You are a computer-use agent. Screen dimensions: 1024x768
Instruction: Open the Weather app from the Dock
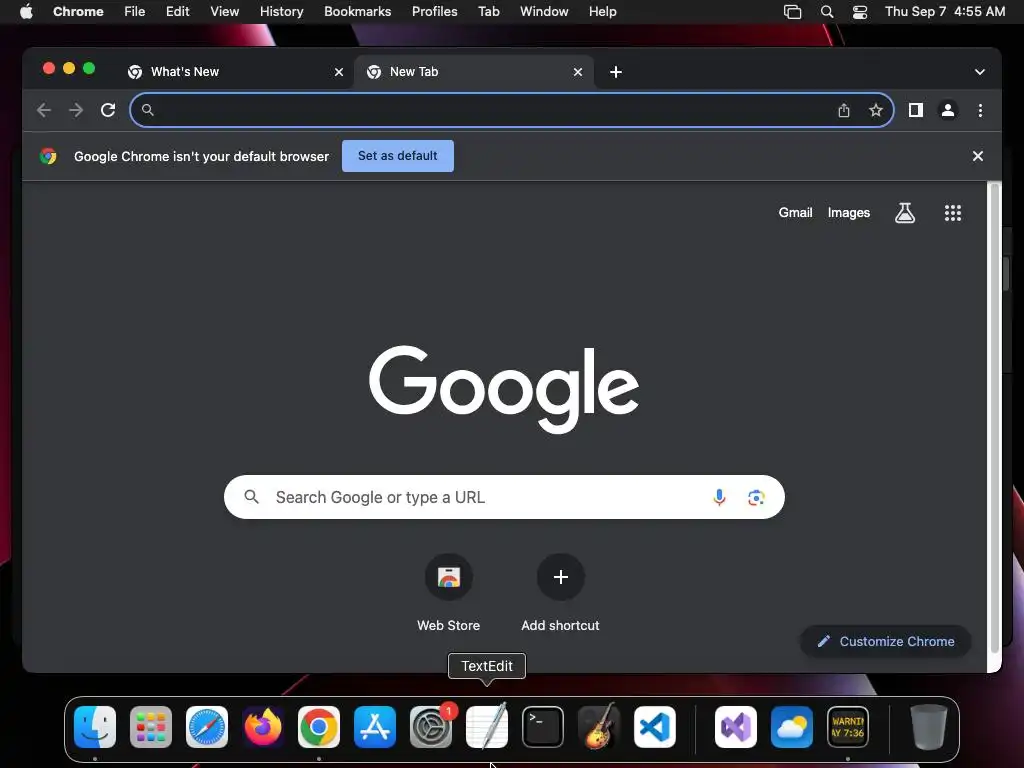(792, 727)
